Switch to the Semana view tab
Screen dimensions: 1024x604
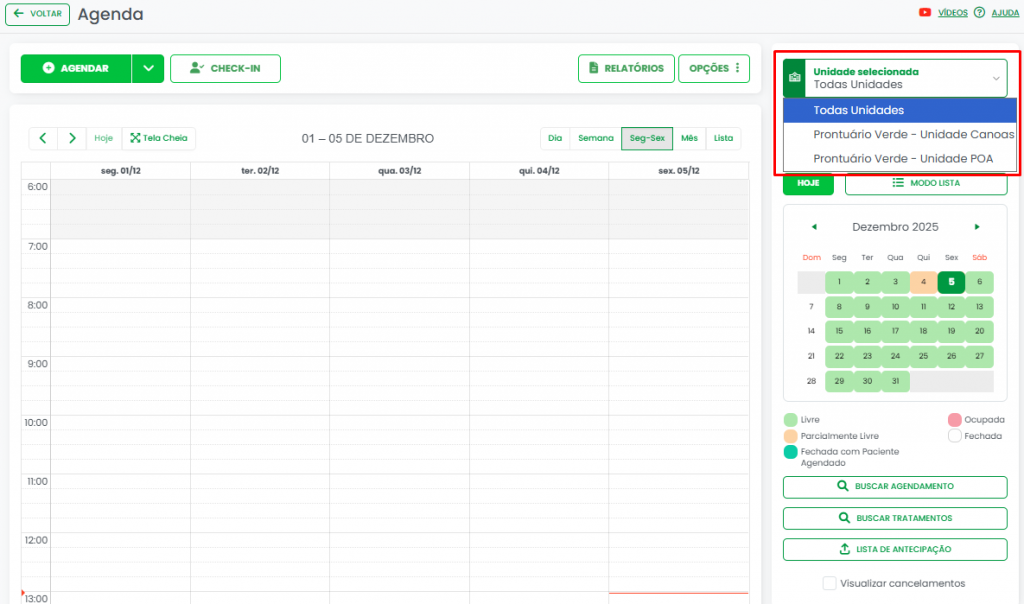[x=595, y=138]
